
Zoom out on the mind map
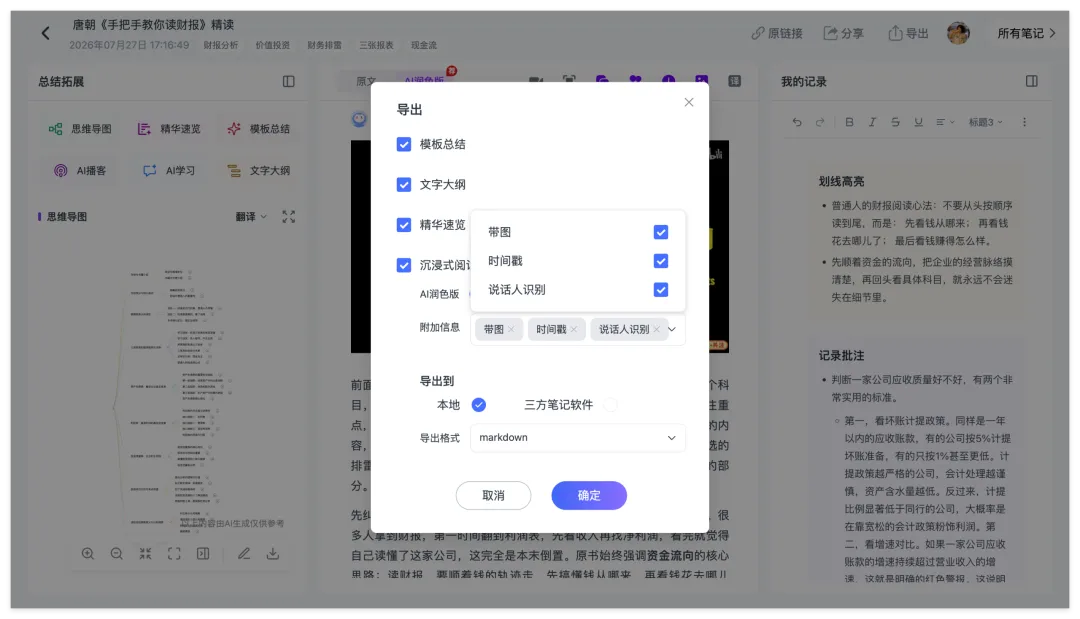[x=116, y=554]
